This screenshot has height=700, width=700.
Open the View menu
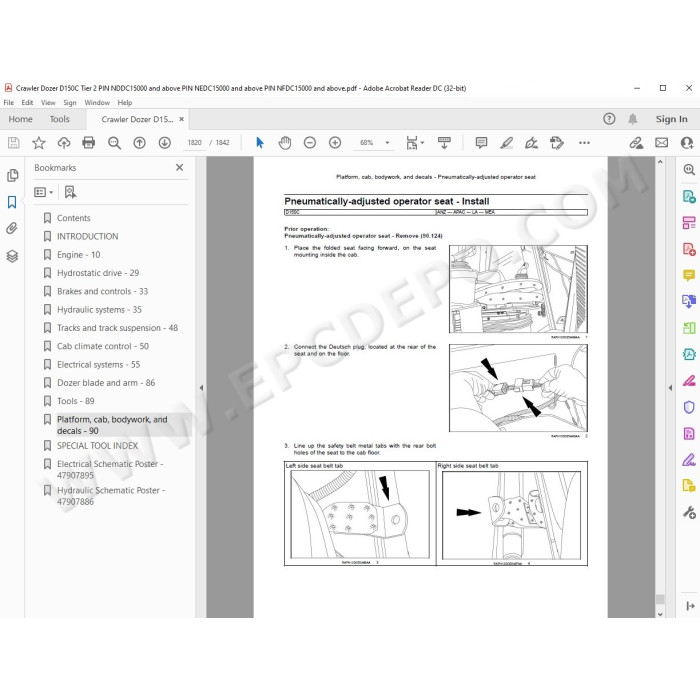(48, 103)
